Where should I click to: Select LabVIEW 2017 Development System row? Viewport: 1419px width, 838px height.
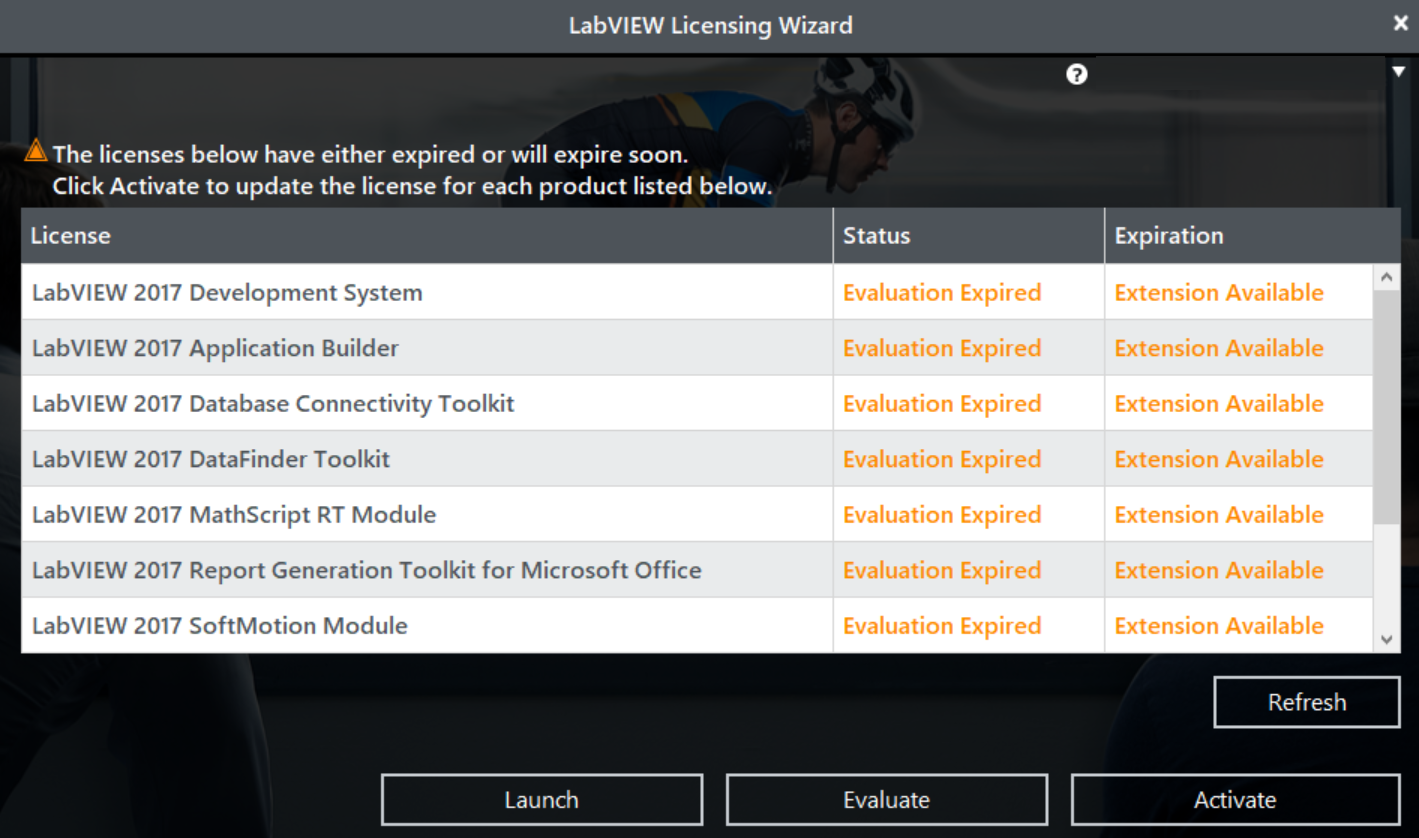coord(227,293)
